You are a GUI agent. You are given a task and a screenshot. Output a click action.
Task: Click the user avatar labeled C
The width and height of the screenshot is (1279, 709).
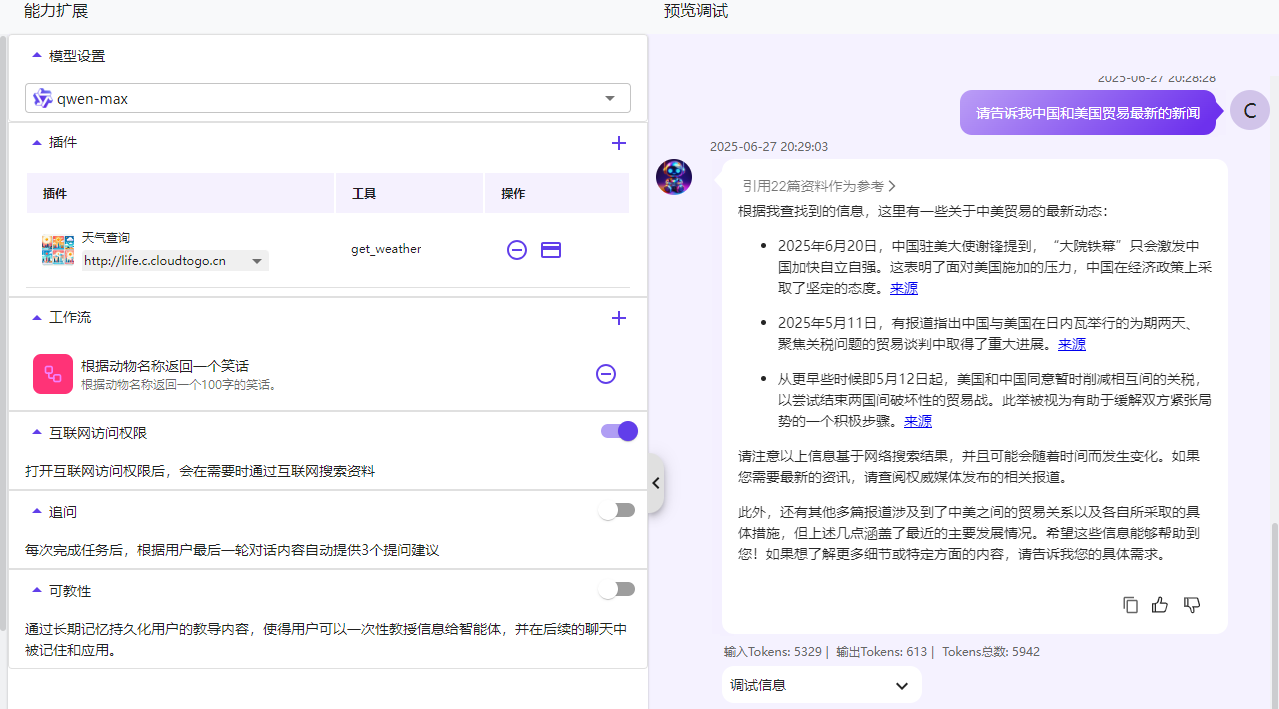coord(1250,110)
